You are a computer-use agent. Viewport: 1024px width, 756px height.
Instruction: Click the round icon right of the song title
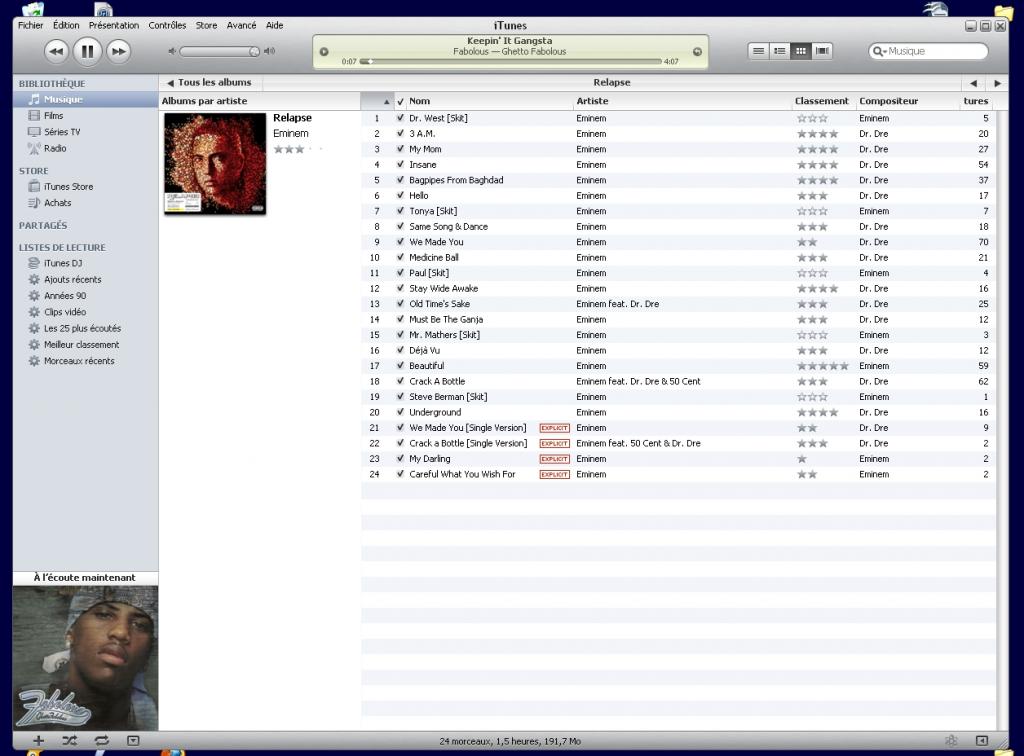tap(697, 52)
